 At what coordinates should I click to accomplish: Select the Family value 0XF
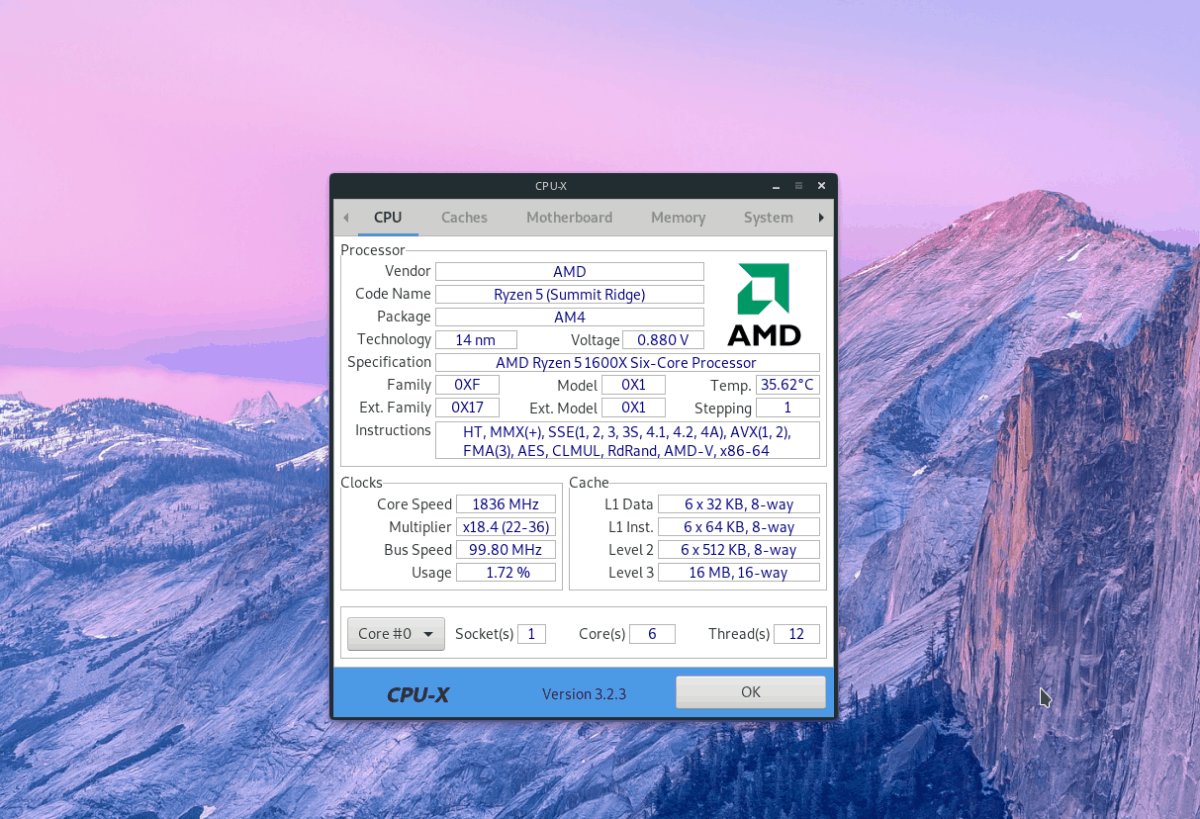467,385
